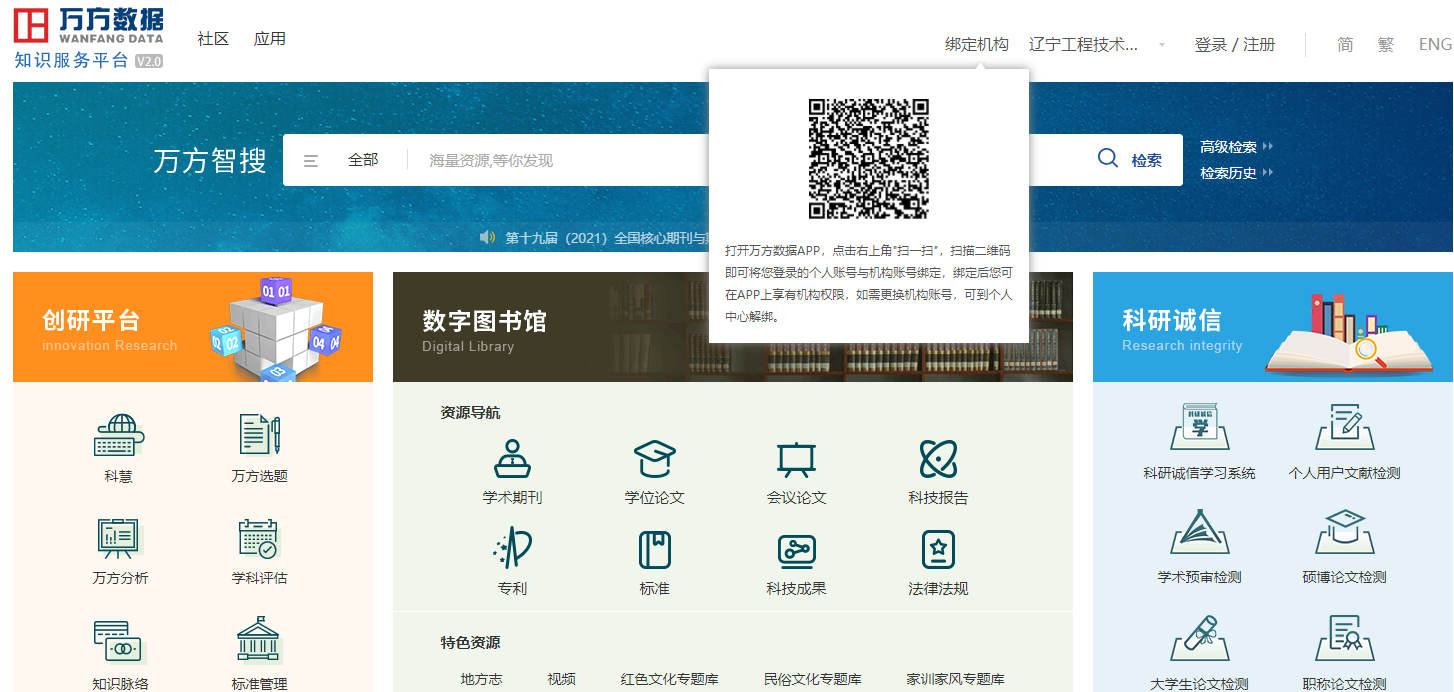Switch language to ENG

1434,45
